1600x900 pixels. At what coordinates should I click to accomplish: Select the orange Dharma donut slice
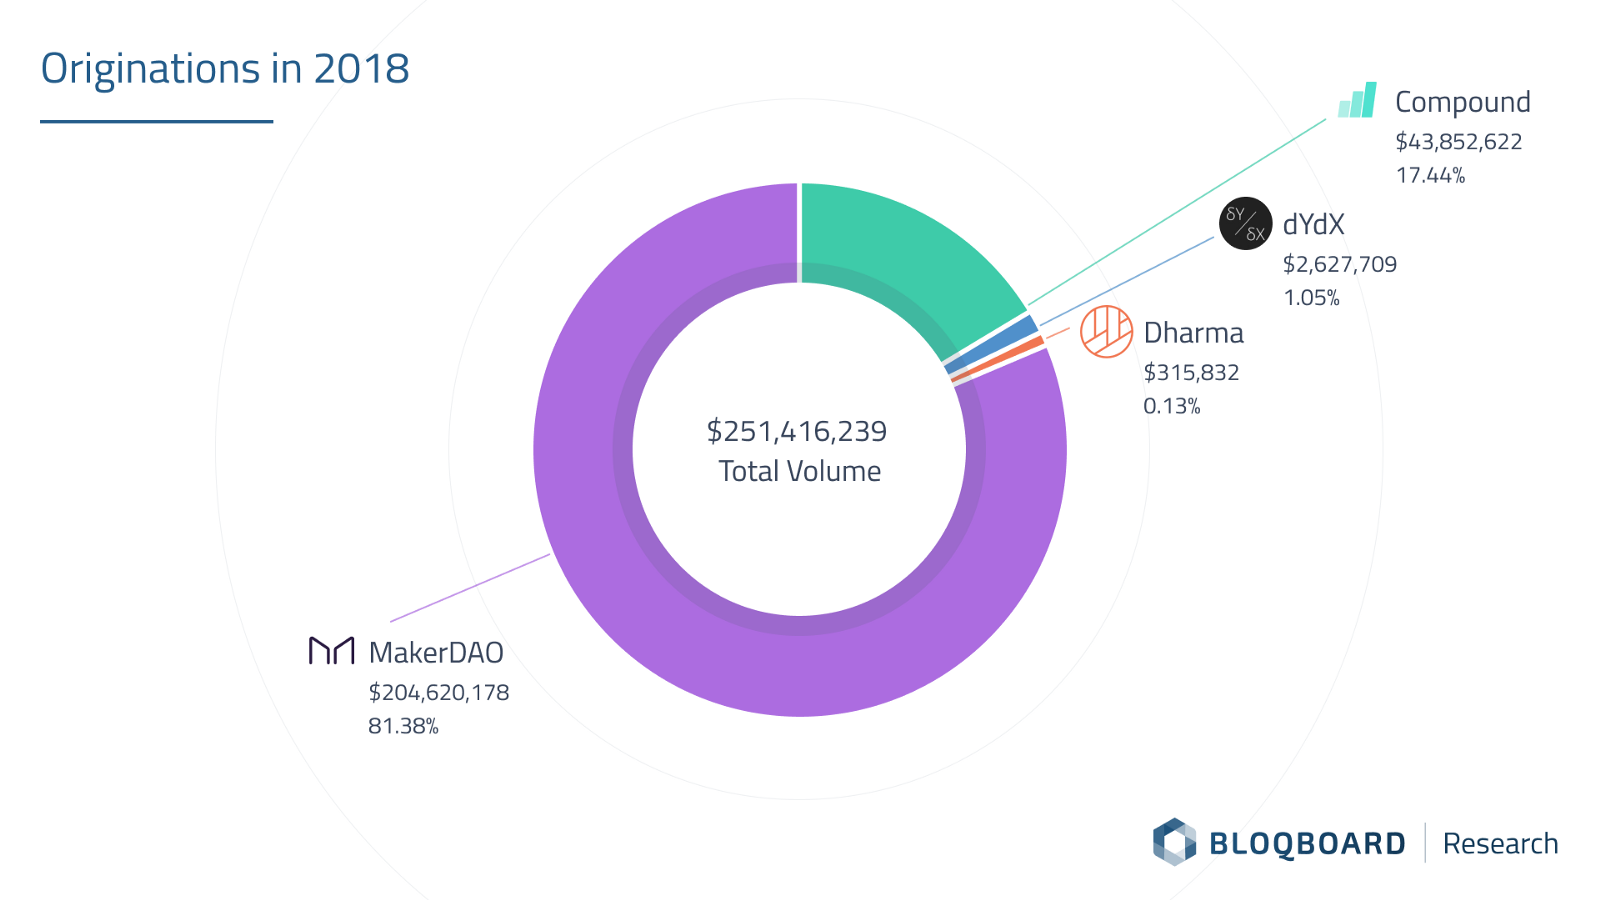(997, 360)
